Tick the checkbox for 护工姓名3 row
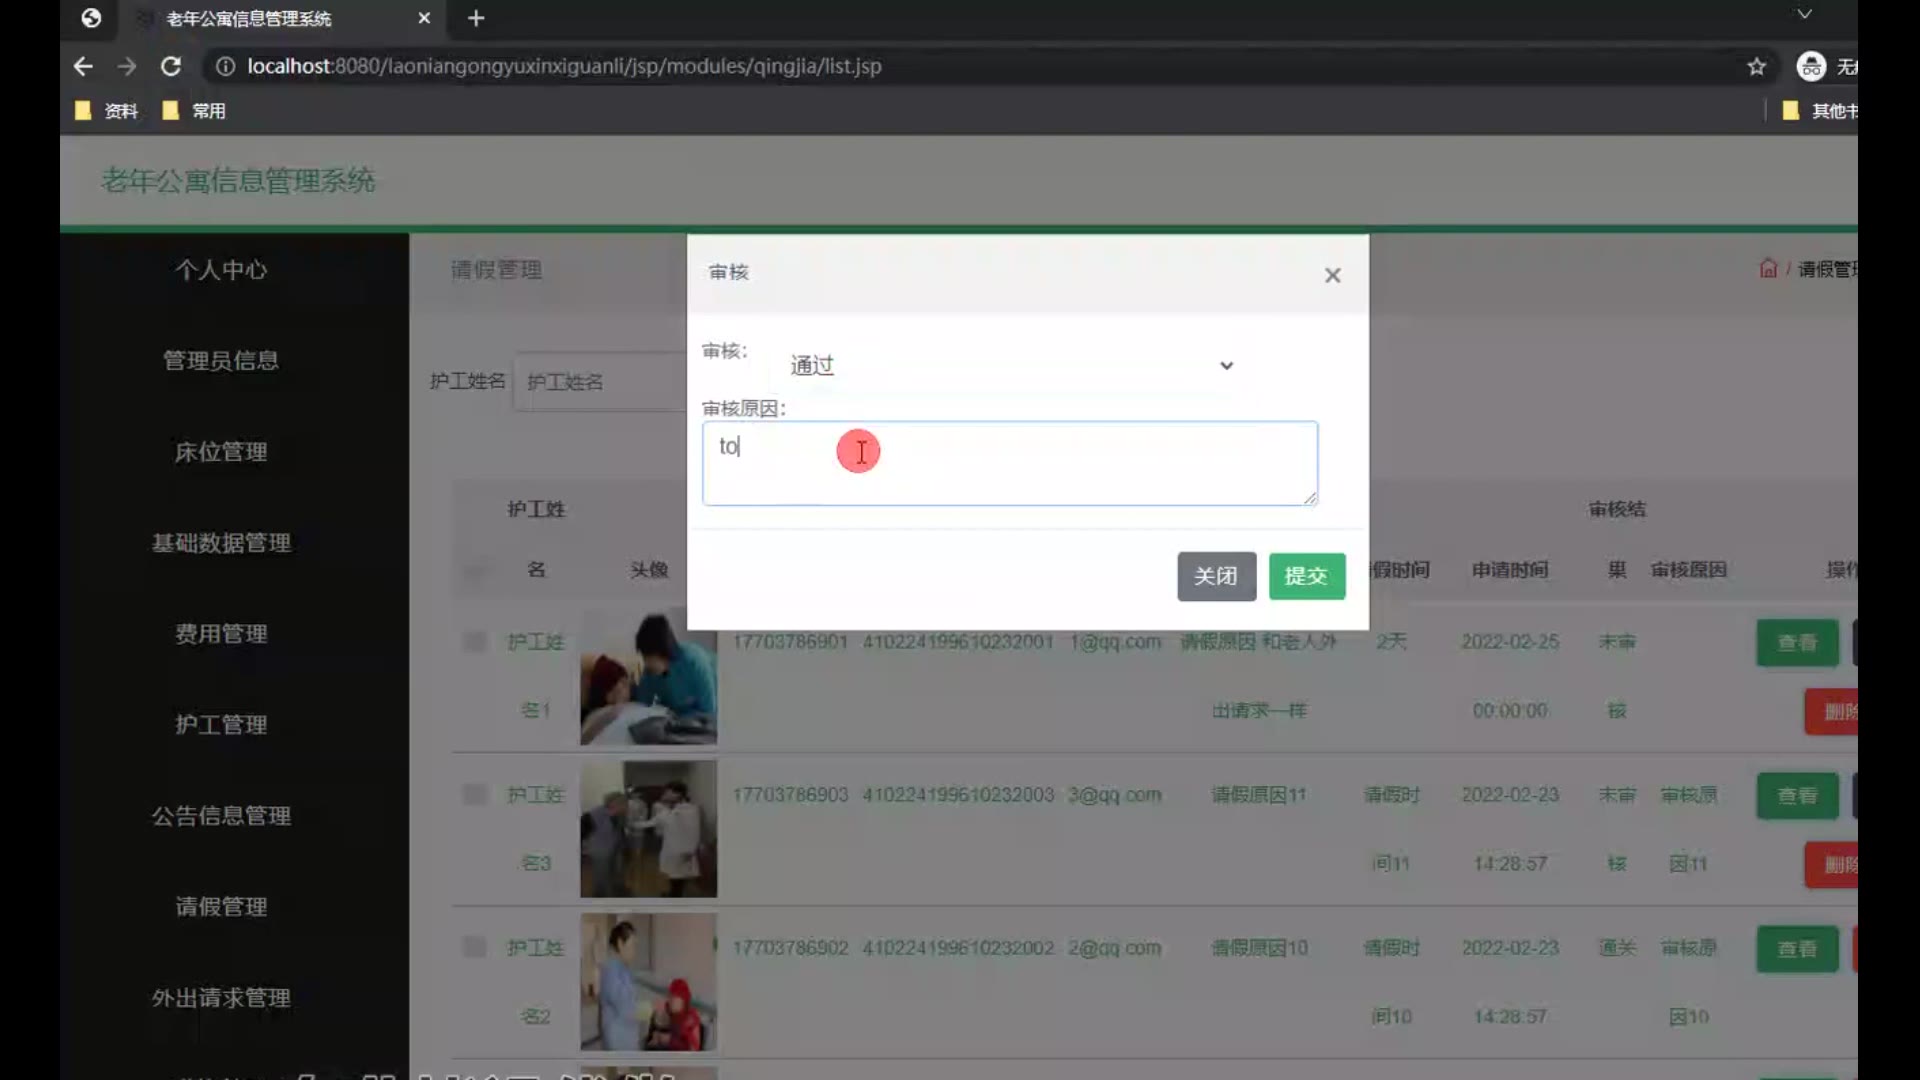The height and width of the screenshot is (1080, 1920). pyautogui.click(x=475, y=794)
